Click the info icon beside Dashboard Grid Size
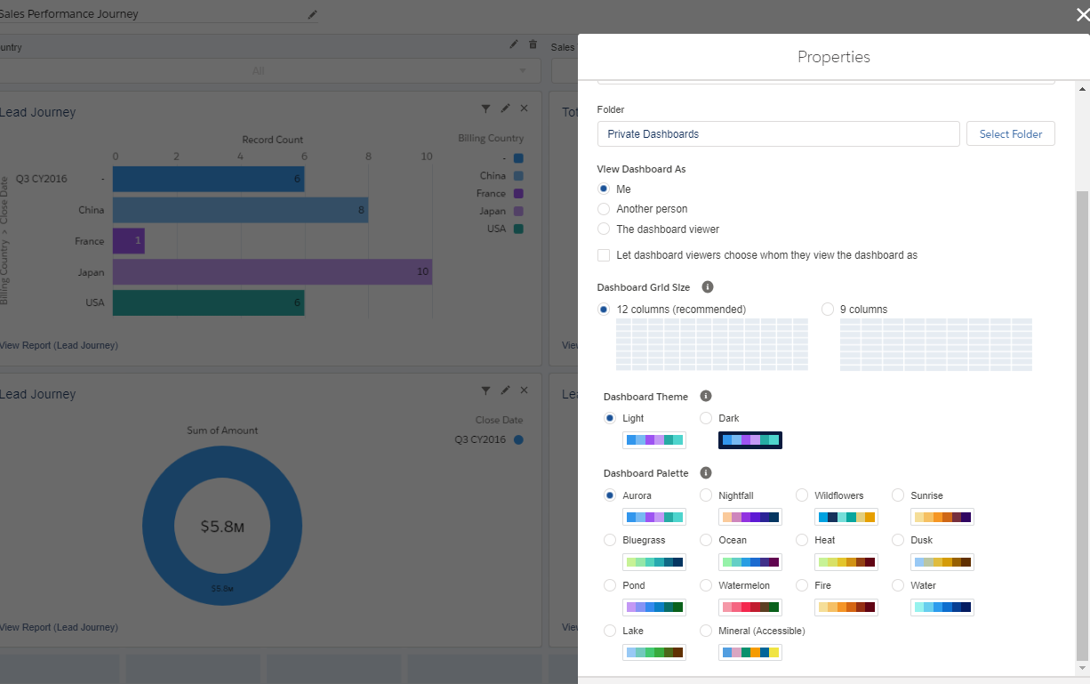1090x684 pixels. pos(707,287)
